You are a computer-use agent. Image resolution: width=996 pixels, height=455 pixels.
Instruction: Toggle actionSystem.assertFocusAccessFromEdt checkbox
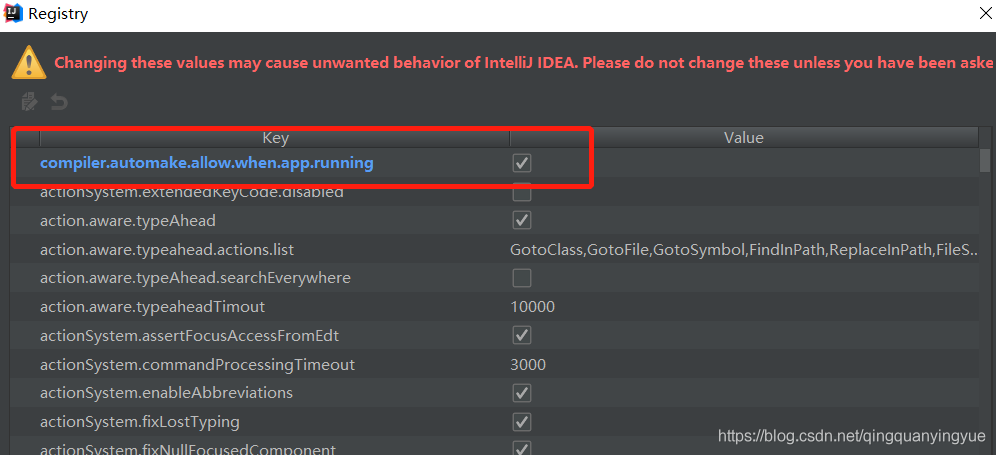522,335
